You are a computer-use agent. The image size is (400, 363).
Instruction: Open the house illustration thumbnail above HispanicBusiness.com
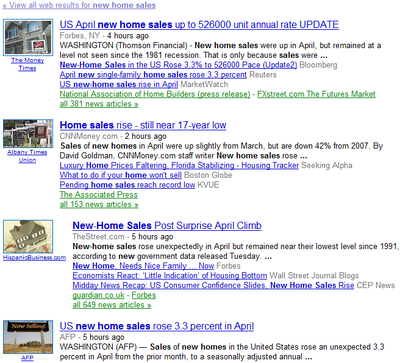pos(28,236)
